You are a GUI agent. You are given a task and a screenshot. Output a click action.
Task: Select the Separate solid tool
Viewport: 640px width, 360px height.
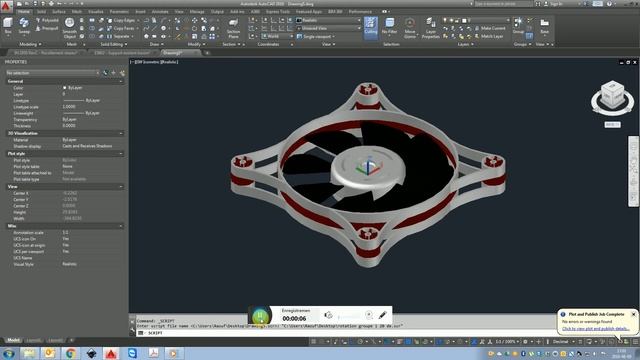(119, 36)
